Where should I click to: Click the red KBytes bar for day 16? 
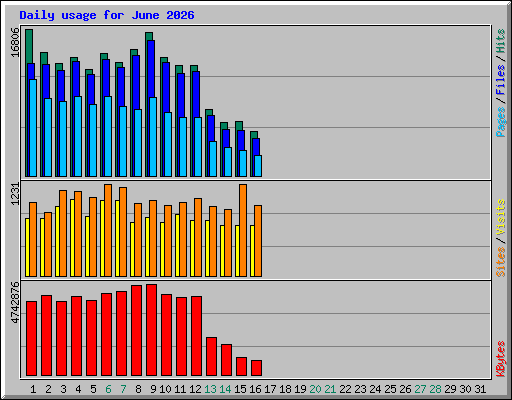pos(257,368)
